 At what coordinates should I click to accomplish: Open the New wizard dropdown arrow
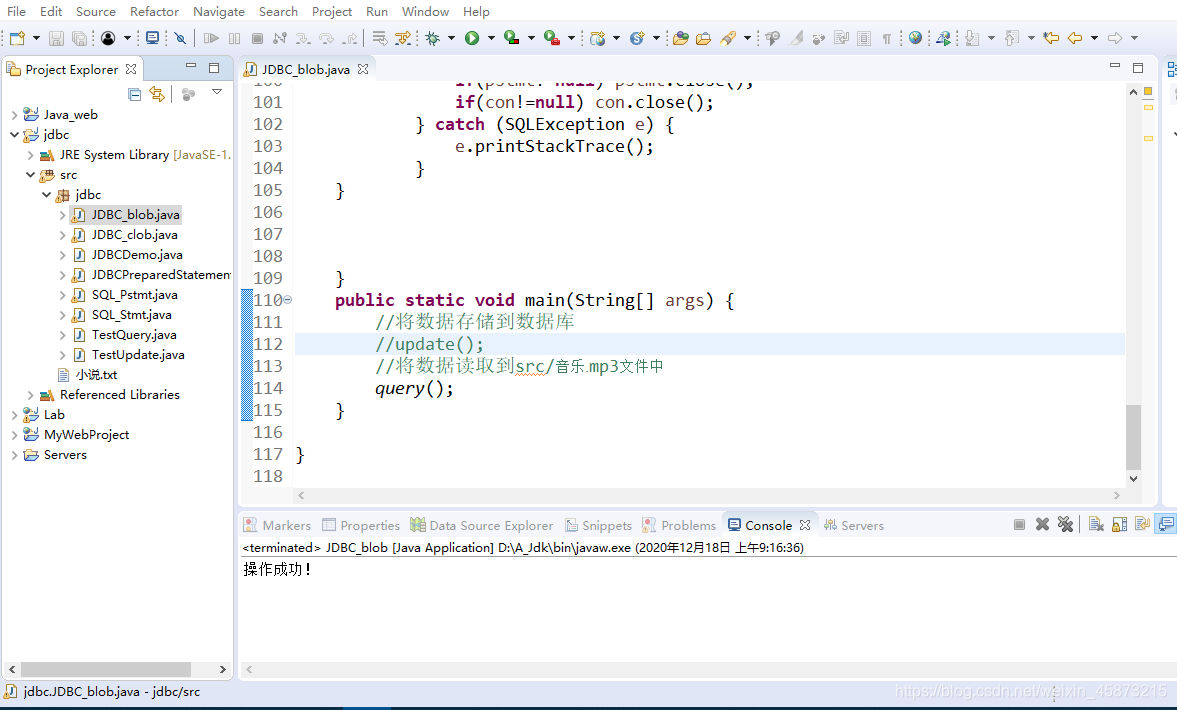[x=35, y=38]
